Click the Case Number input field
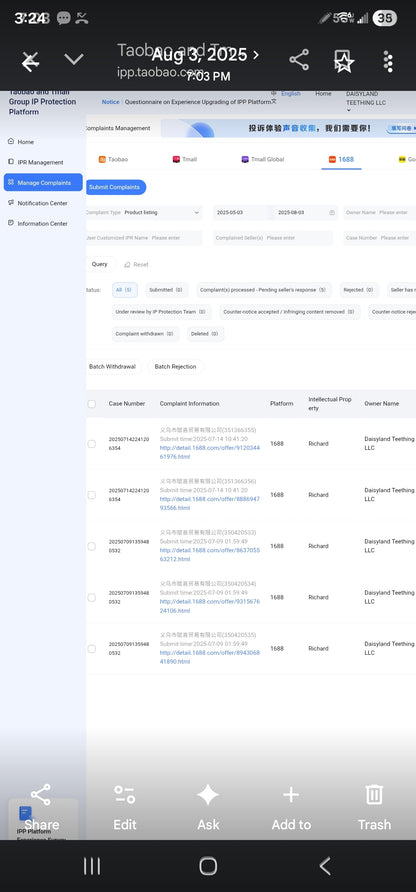 [380, 238]
